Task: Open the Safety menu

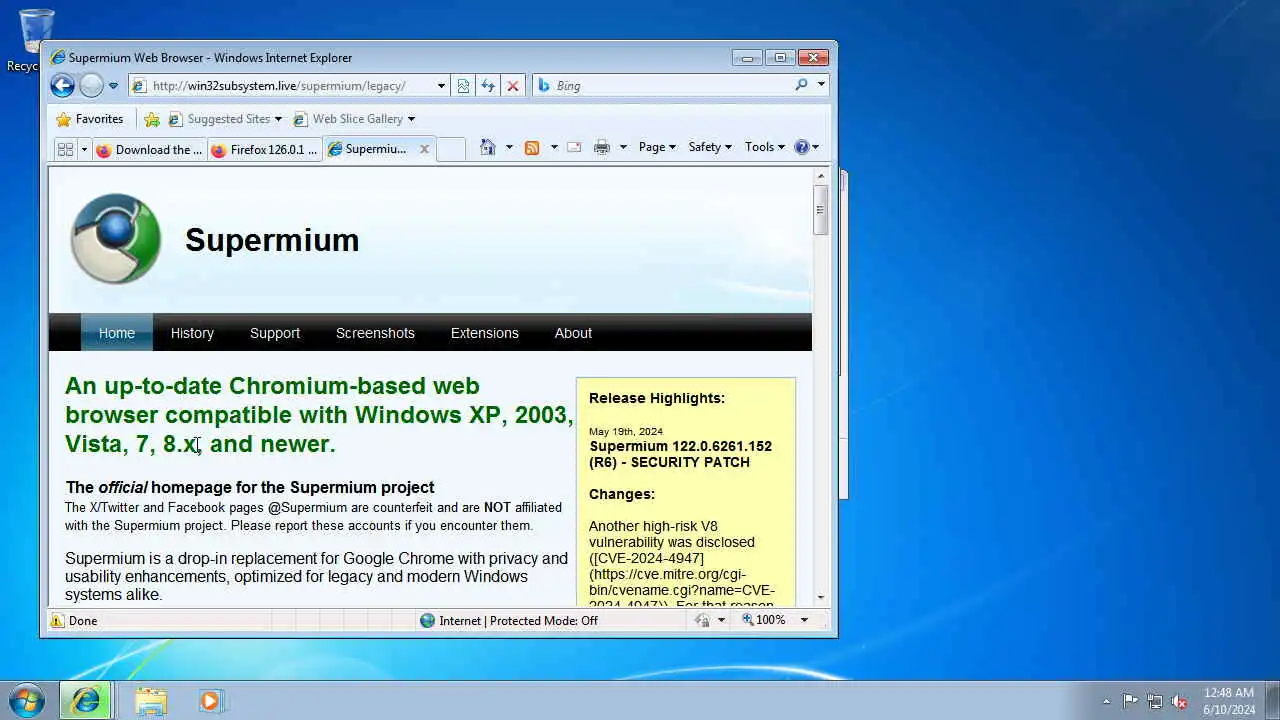Action: pos(710,147)
